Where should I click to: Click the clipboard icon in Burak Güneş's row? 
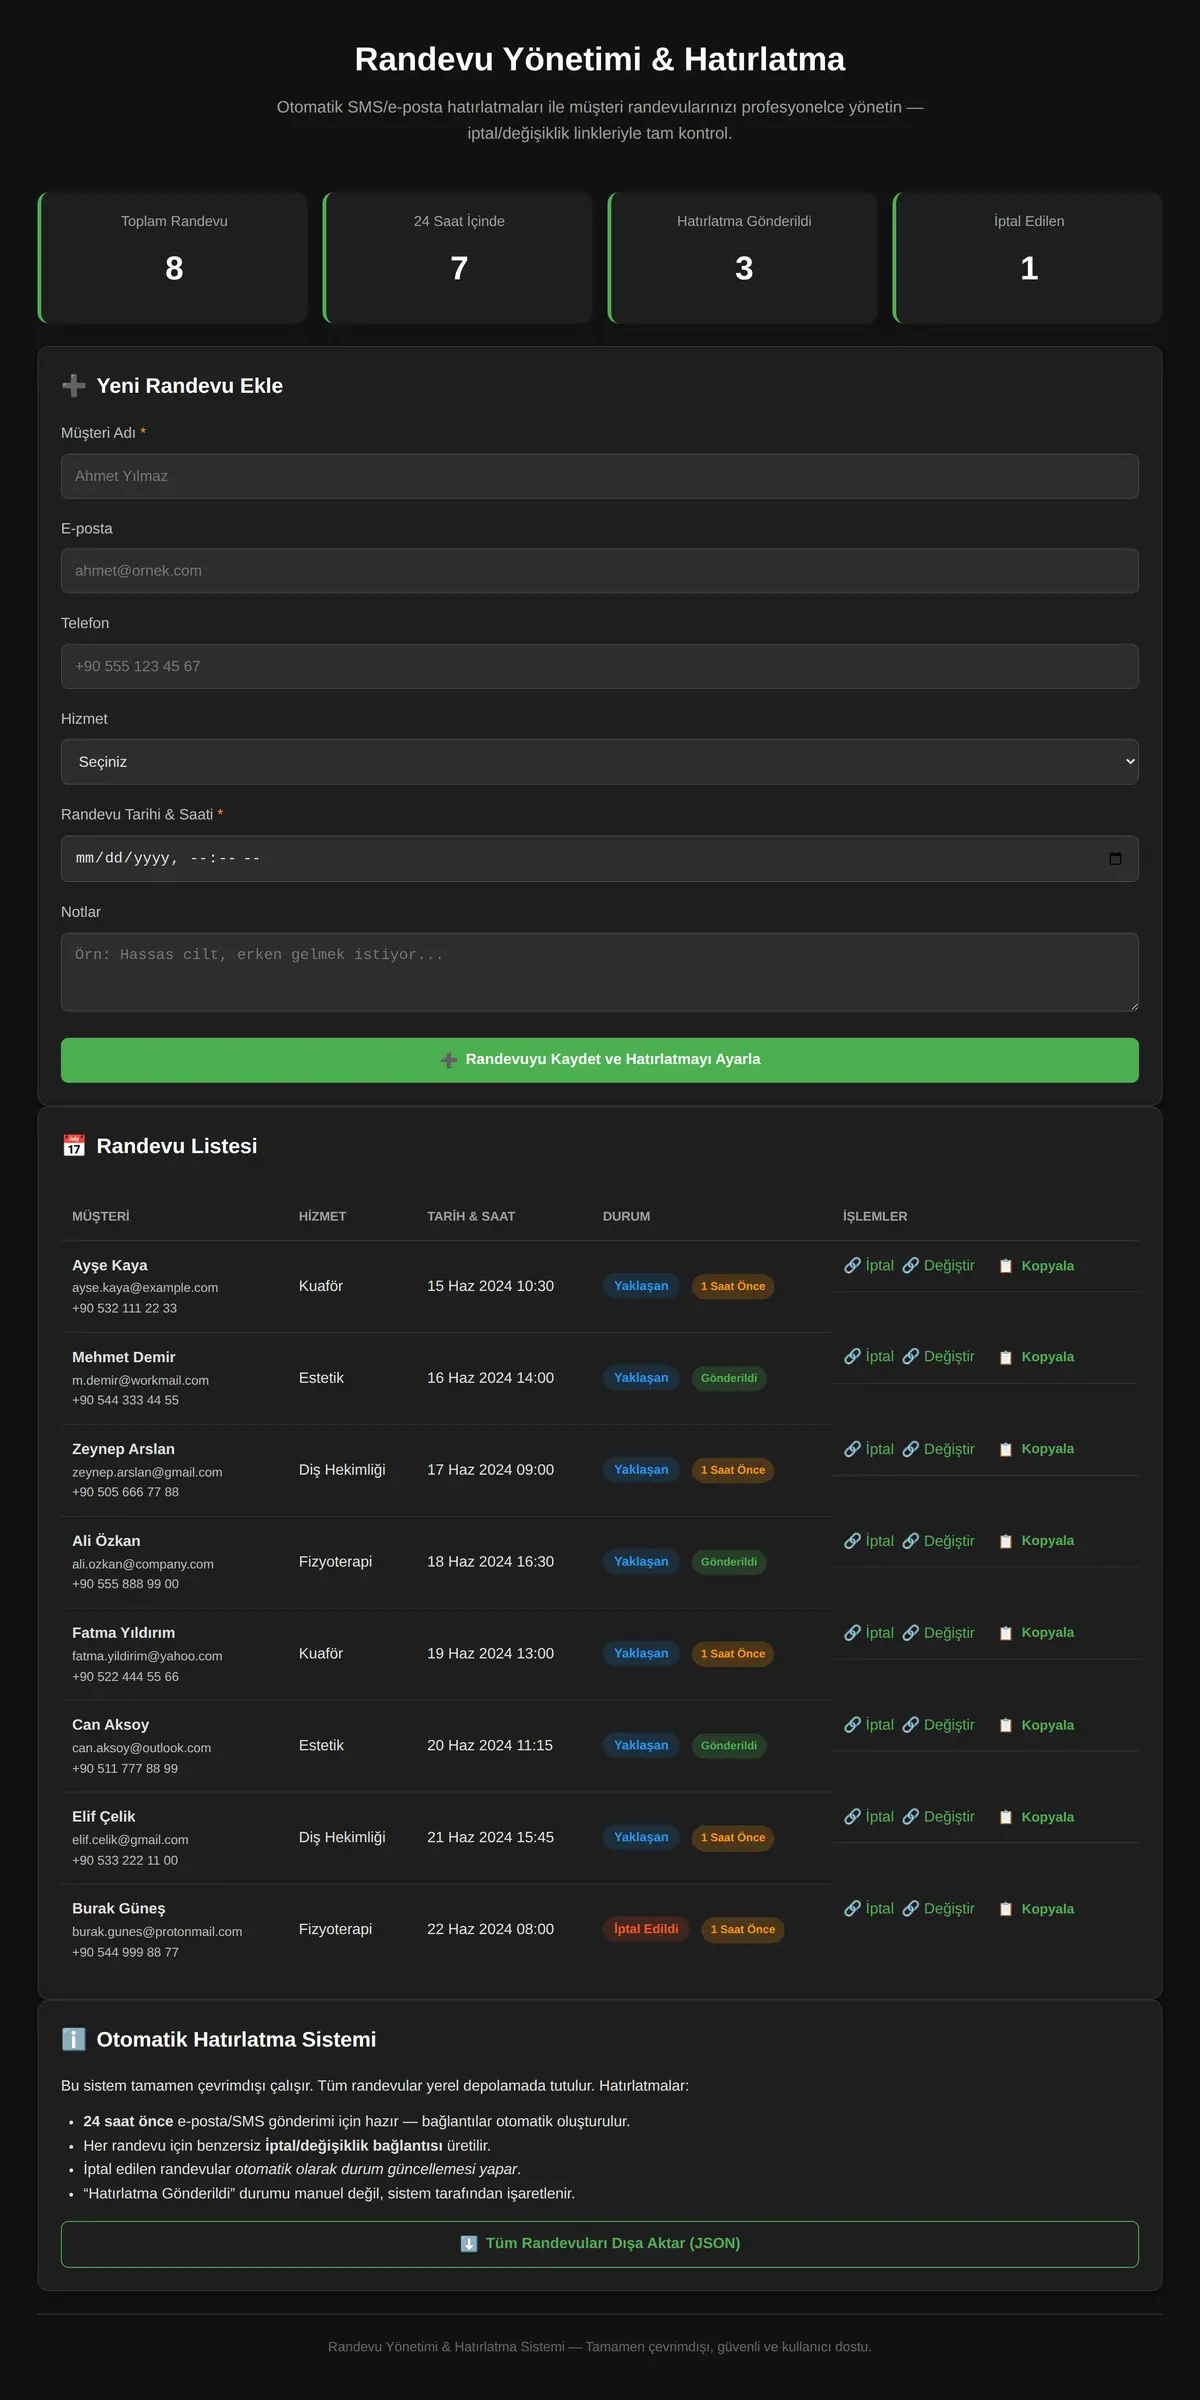tap(1006, 1909)
